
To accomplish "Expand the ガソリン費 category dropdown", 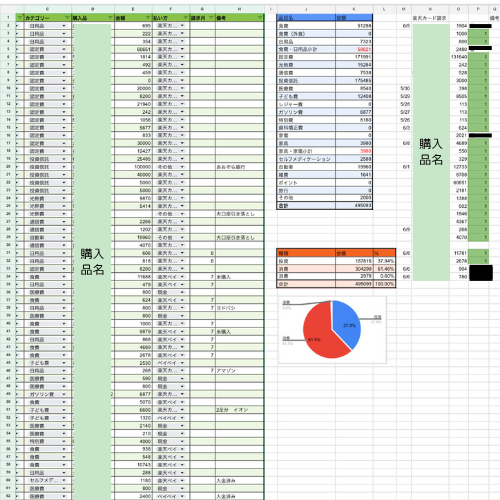I will click(x=64, y=394).
